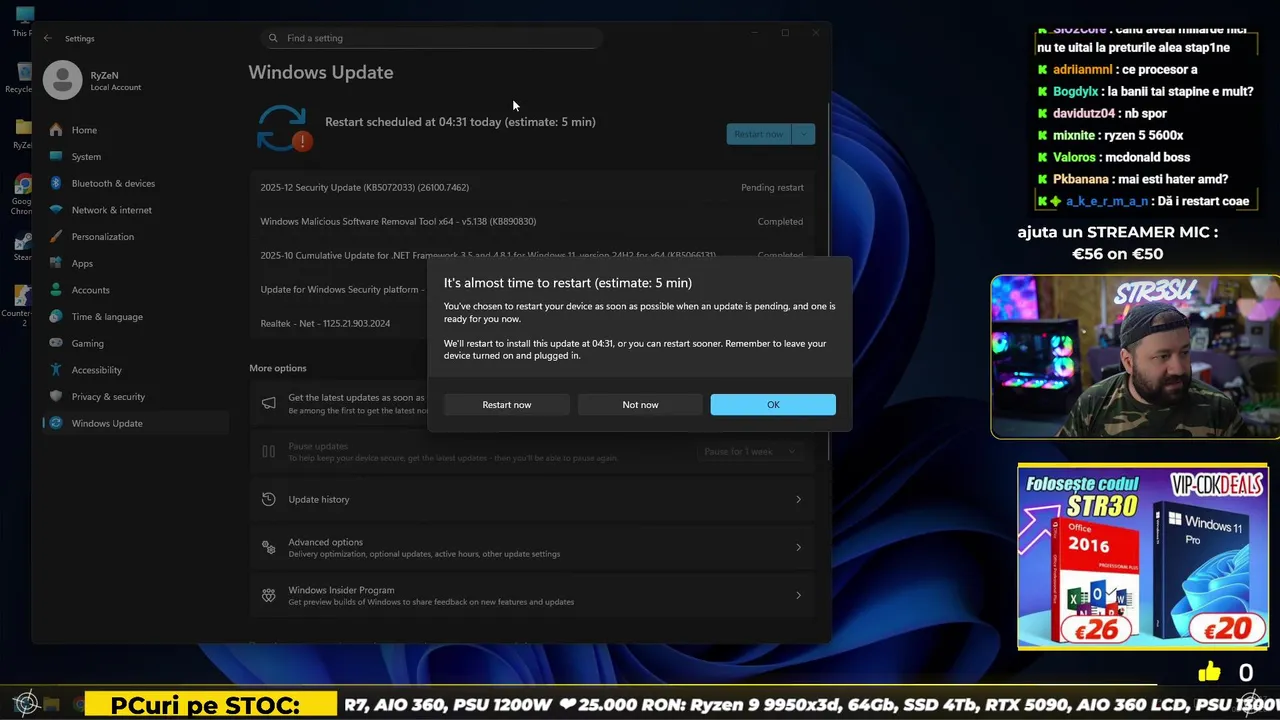1280x720 pixels.
Task: Open the Home page icon in sidebar
Action: pyautogui.click(x=56, y=130)
